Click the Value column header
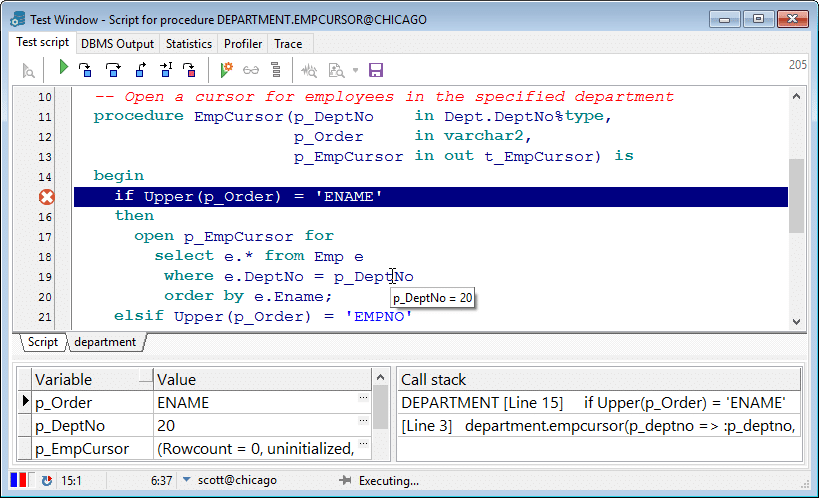Screen dimensions: 819x498 coord(263,379)
